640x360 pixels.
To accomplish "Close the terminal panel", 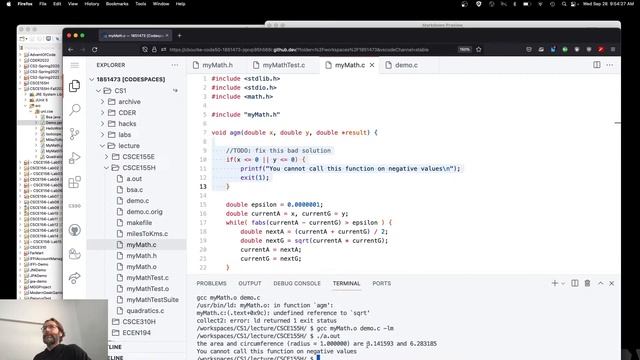I will [611, 283].
